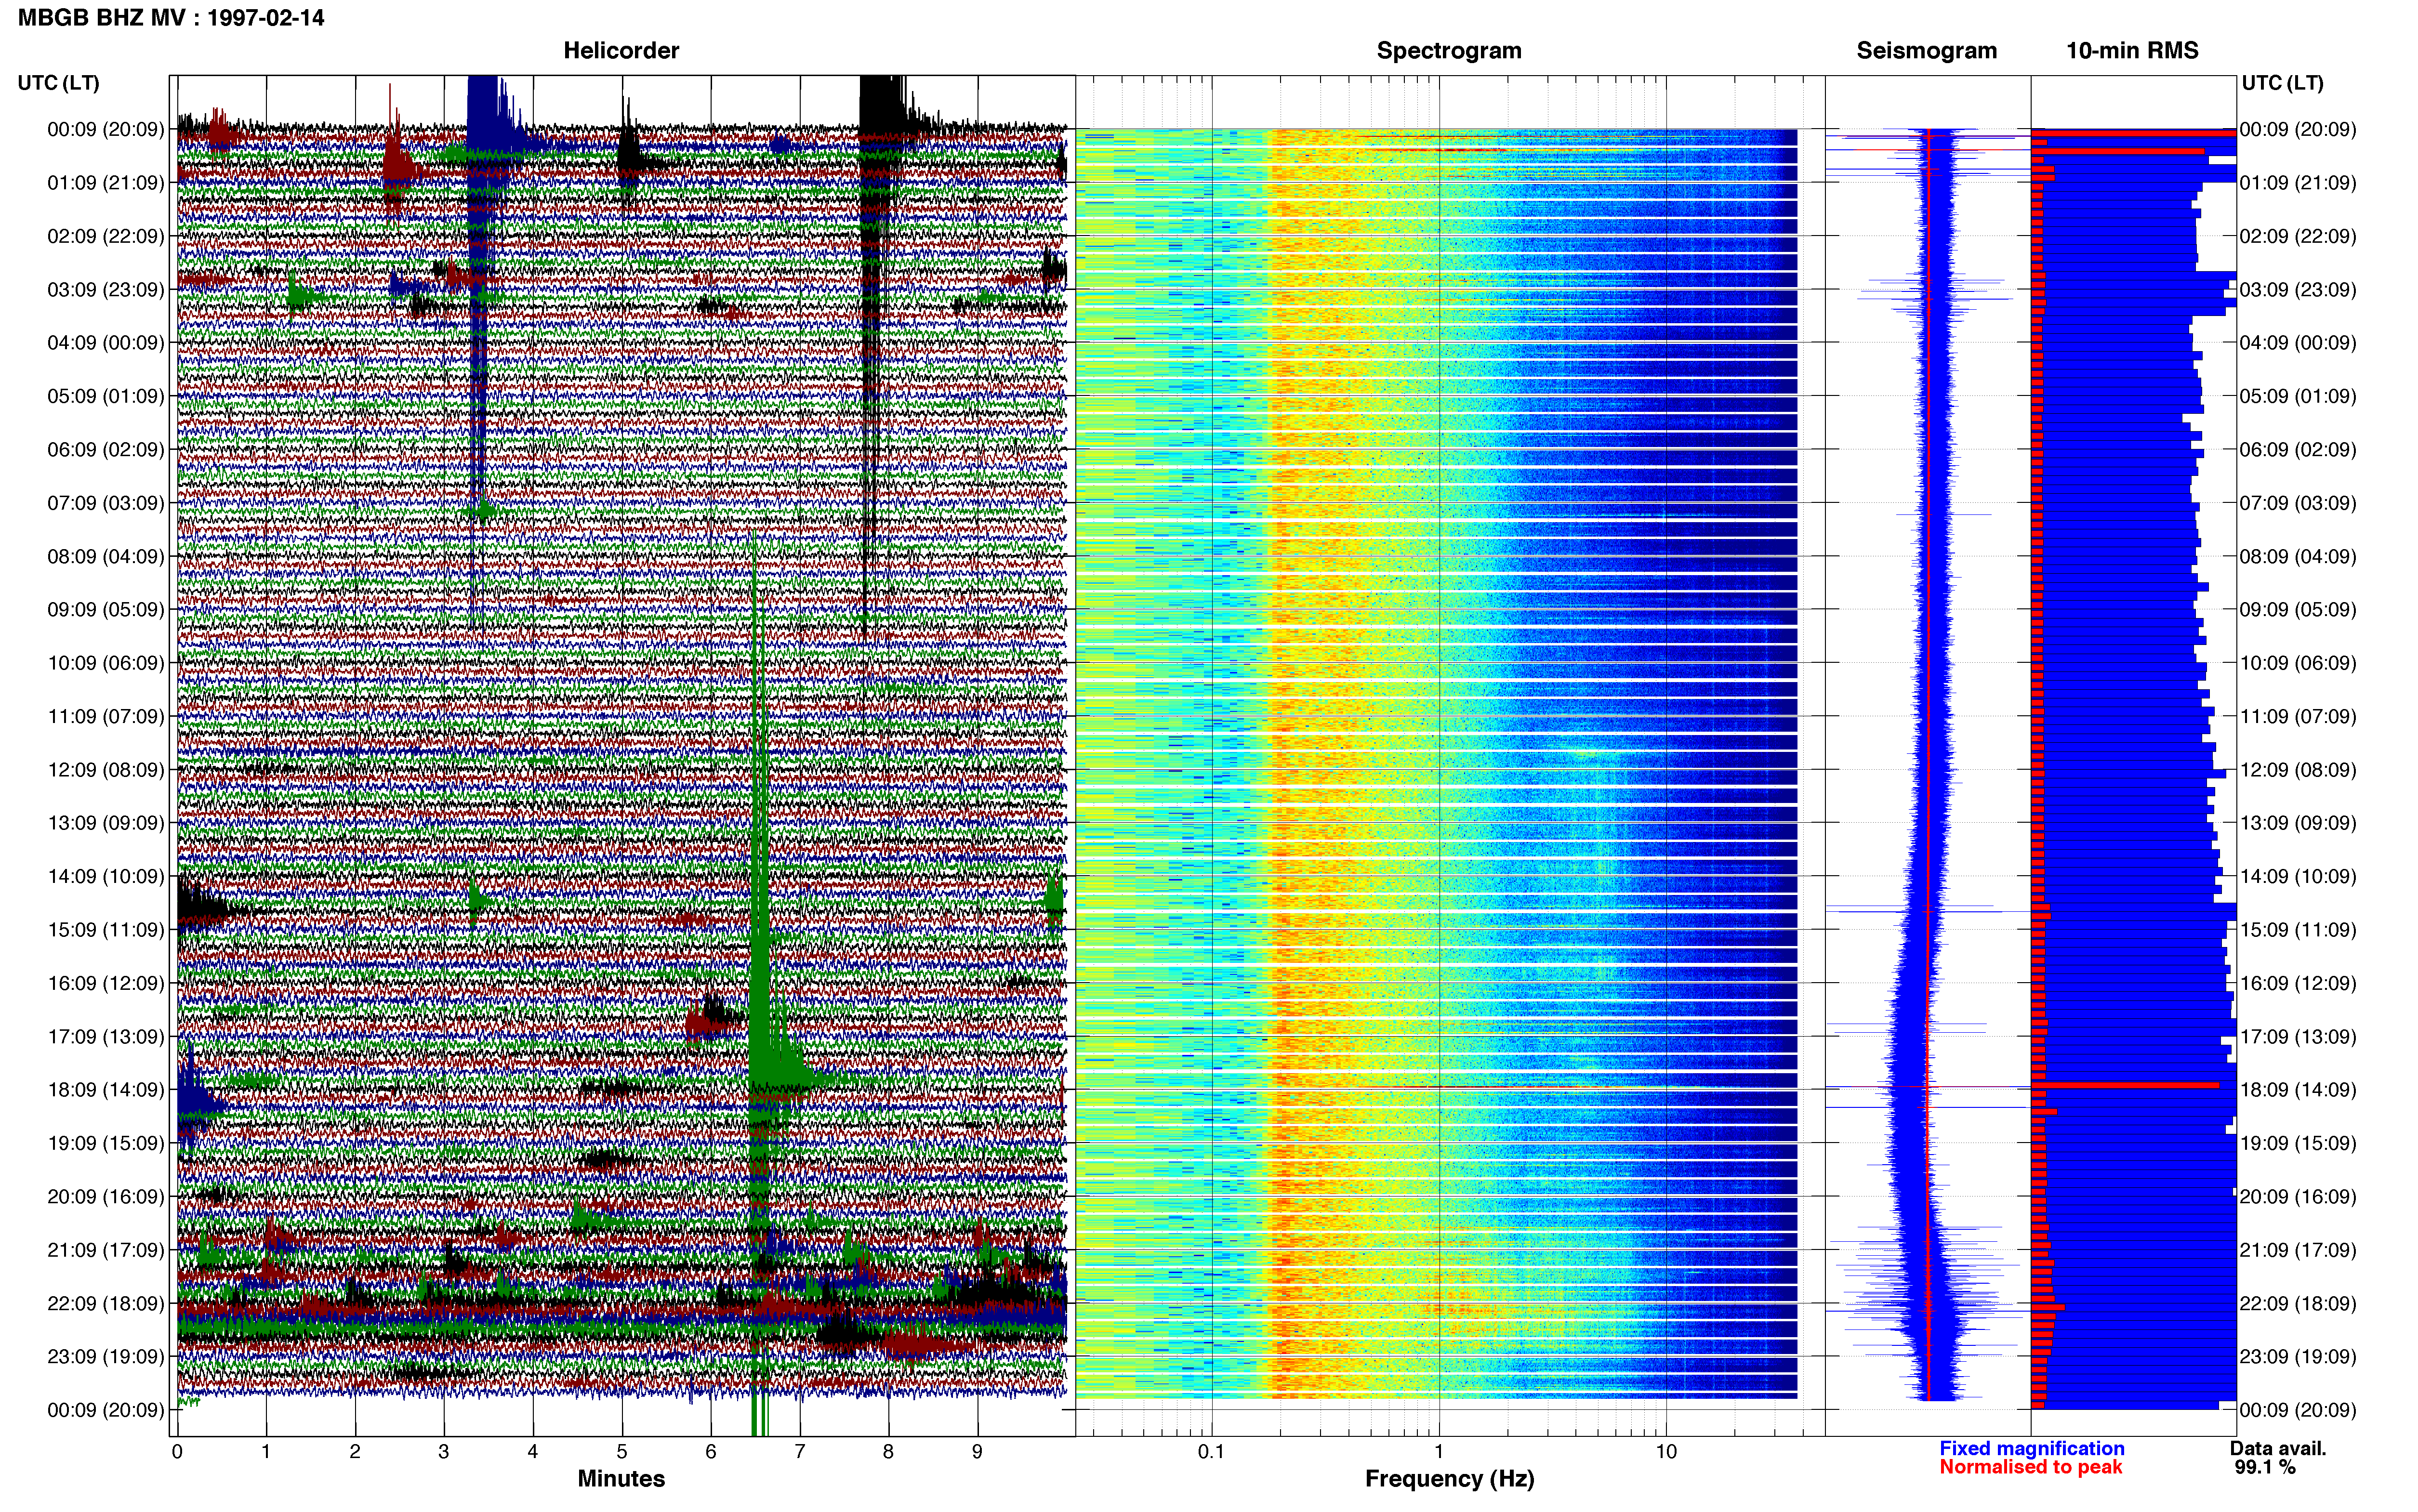2418x1512 pixels.
Task: Click left time label '20:09 (16:09)'
Action: click(106, 1197)
